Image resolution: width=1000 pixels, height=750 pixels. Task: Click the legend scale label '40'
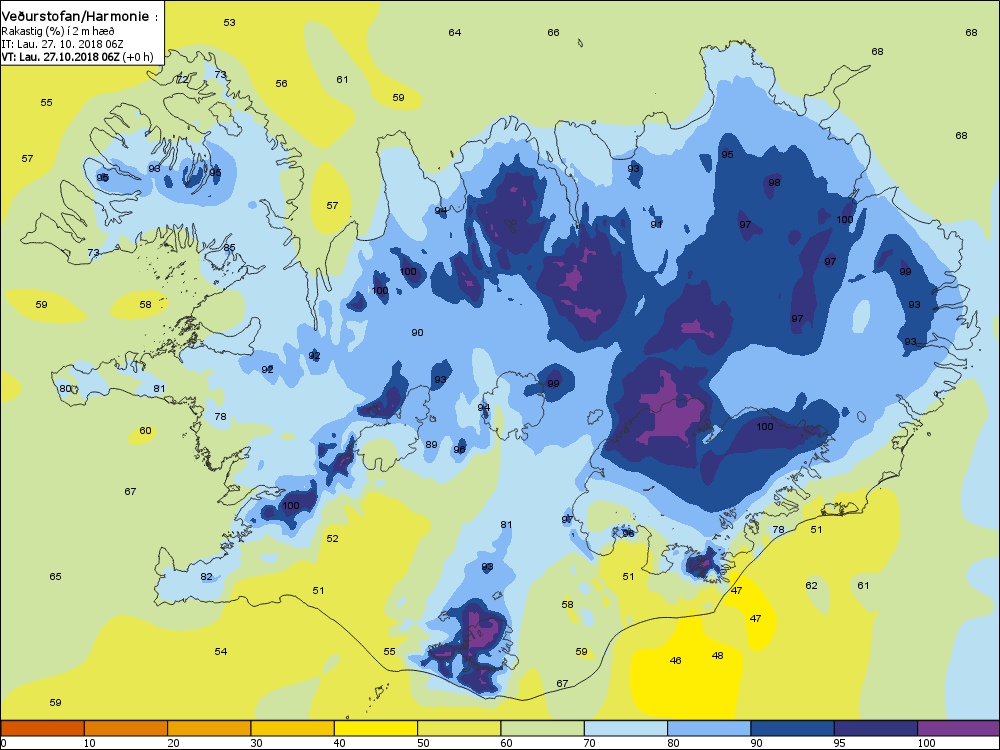[340, 743]
